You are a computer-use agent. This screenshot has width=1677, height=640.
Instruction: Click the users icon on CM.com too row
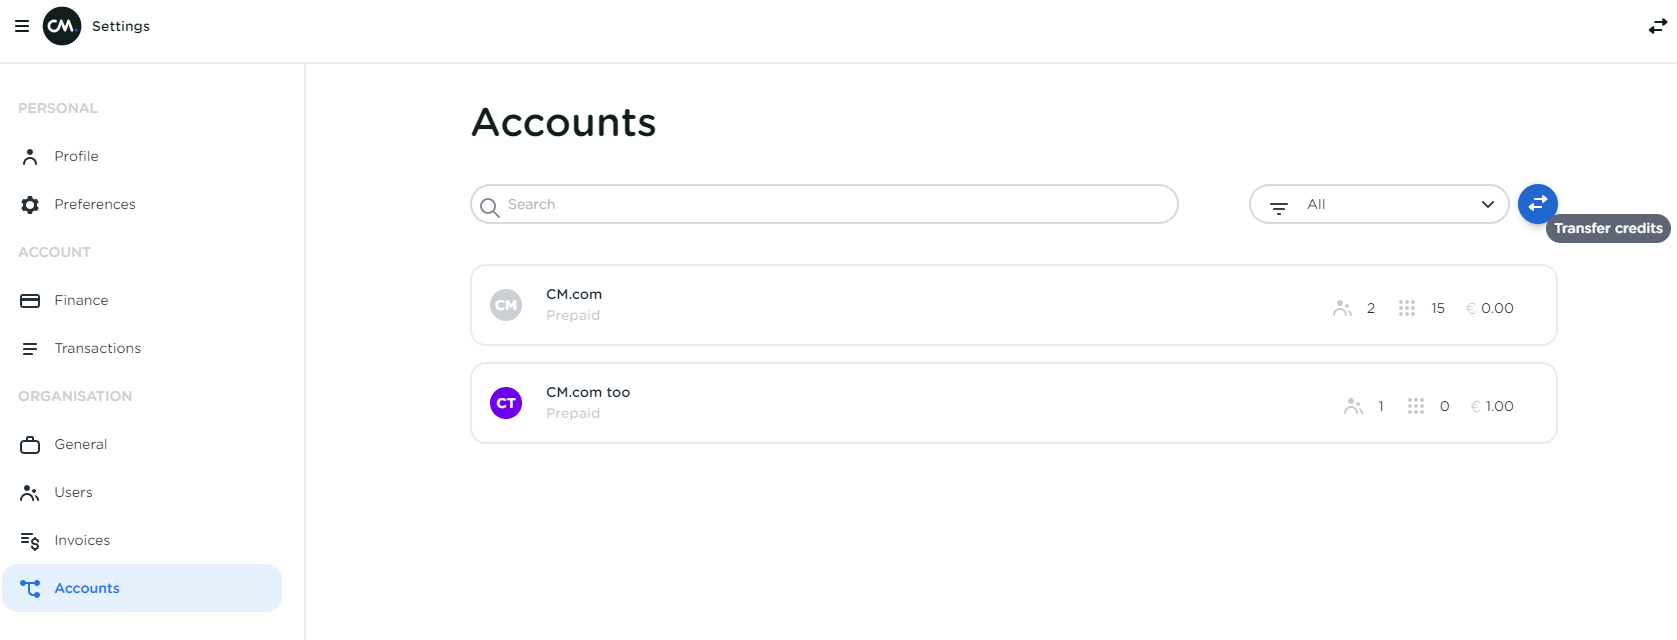[x=1353, y=406]
